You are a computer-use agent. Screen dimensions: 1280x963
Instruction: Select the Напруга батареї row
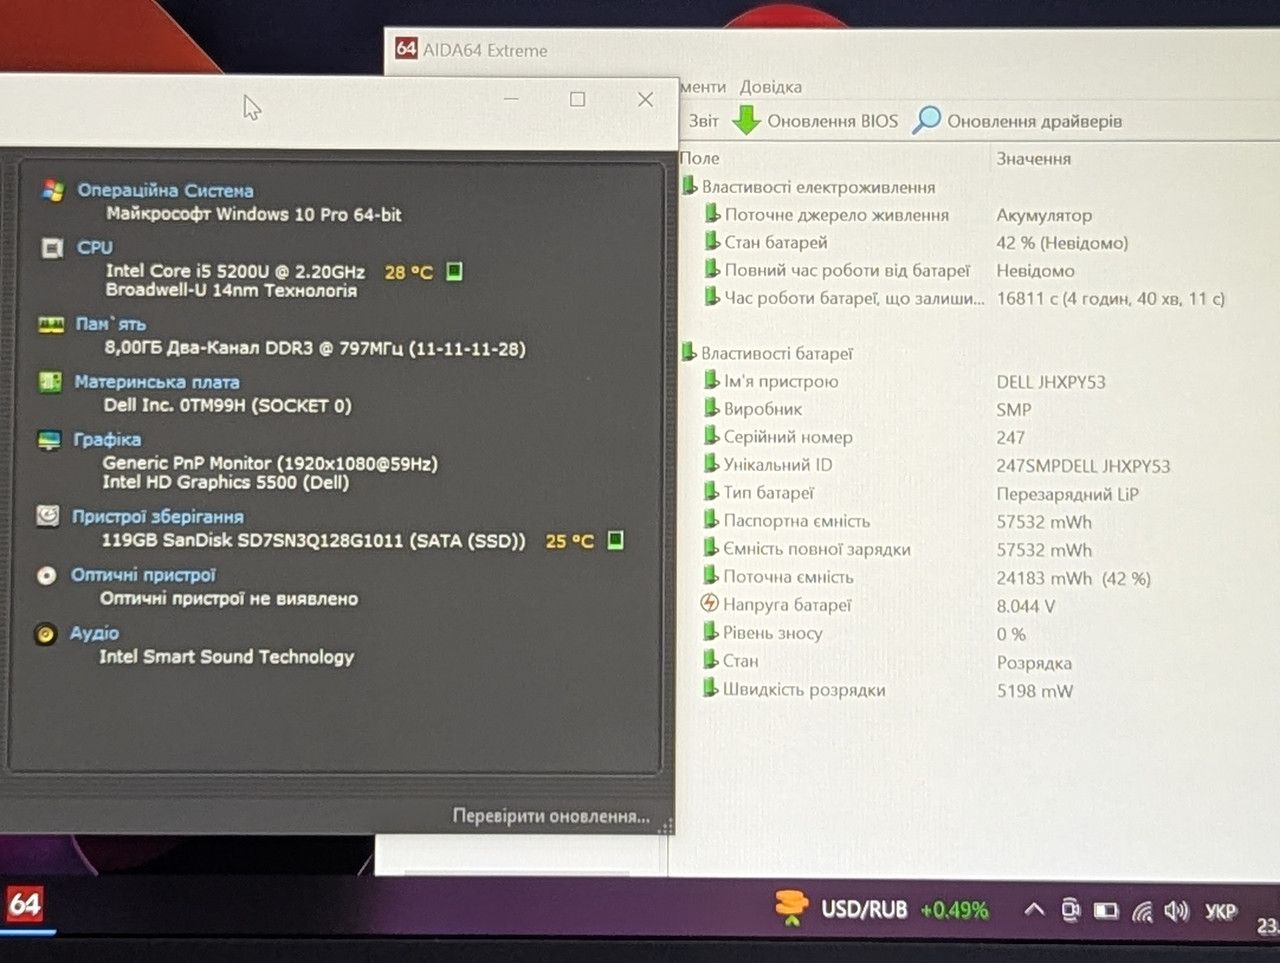pyautogui.click(x=960, y=605)
